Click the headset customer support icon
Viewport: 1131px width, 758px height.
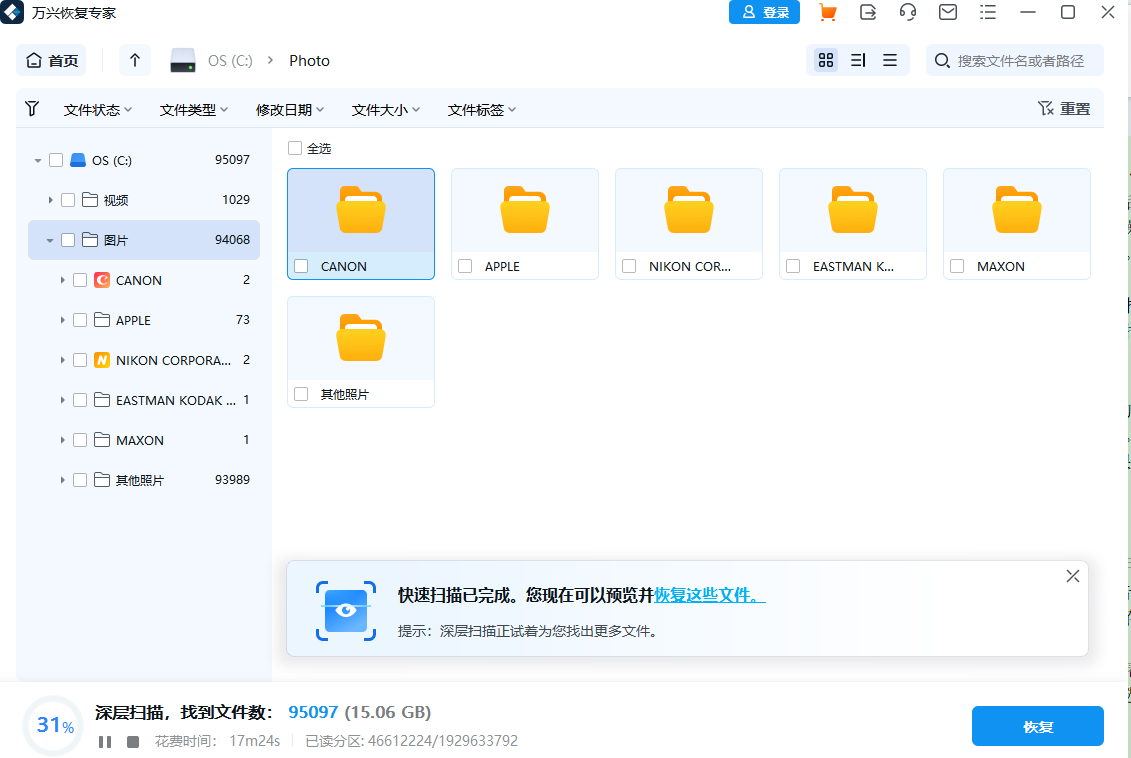coord(907,12)
